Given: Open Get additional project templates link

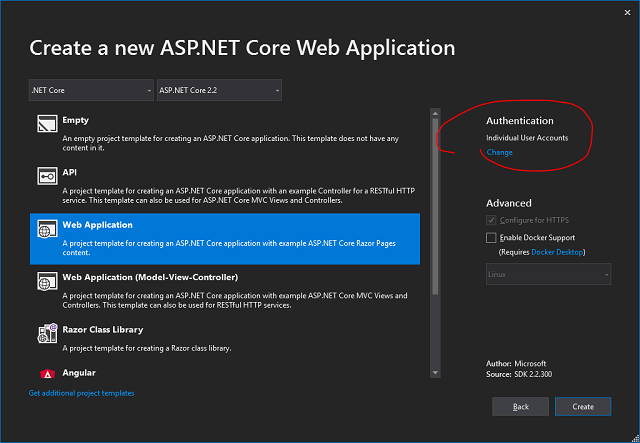Looking at the screenshot, I should coord(81,393).
